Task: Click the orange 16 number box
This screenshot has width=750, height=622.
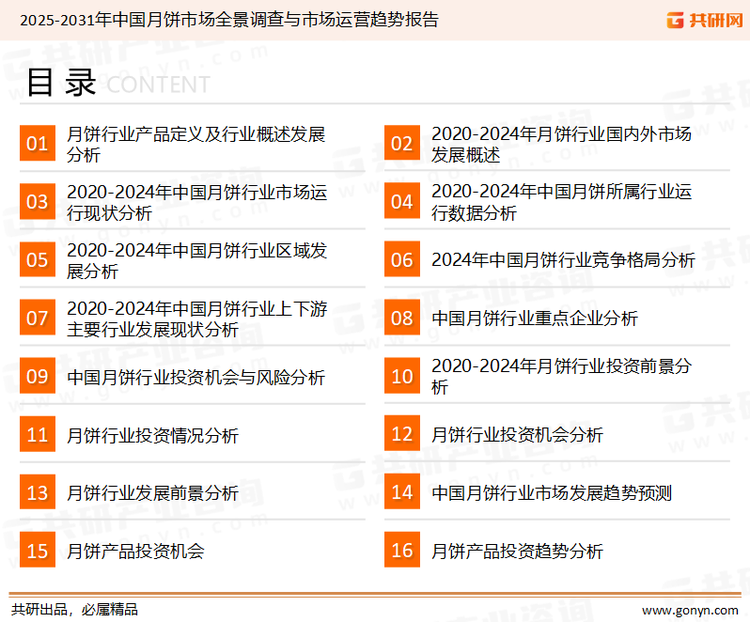Action: point(402,550)
